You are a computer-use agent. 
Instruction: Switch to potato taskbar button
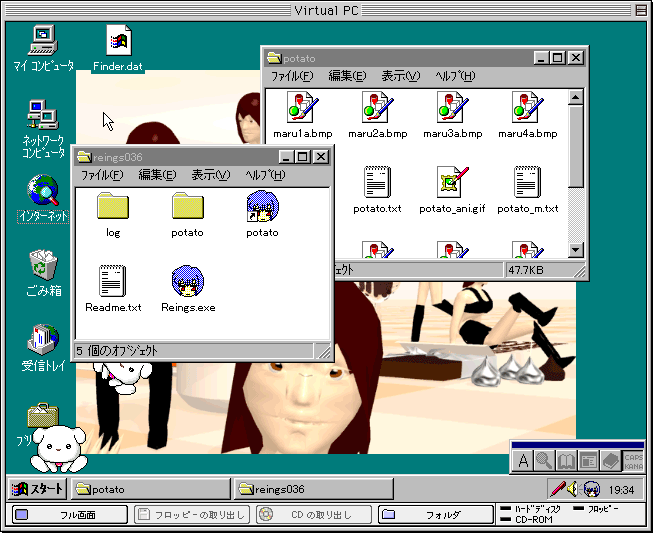(x=150, y=489)
